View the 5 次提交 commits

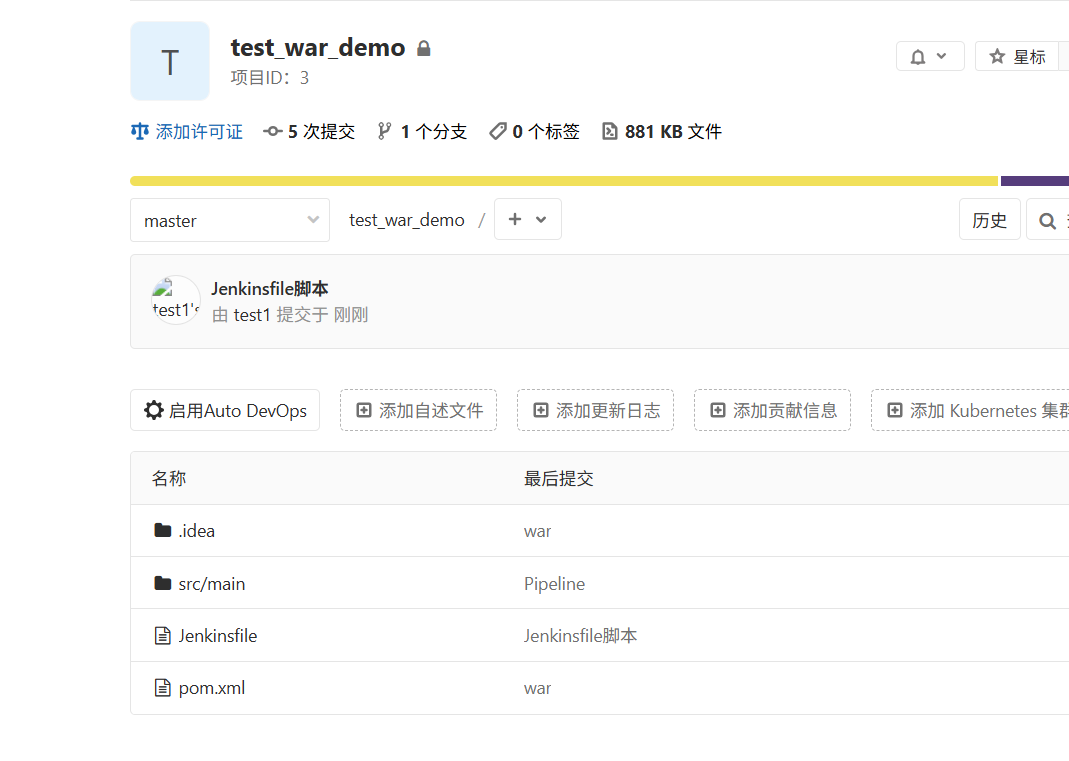tap(309, 132)
